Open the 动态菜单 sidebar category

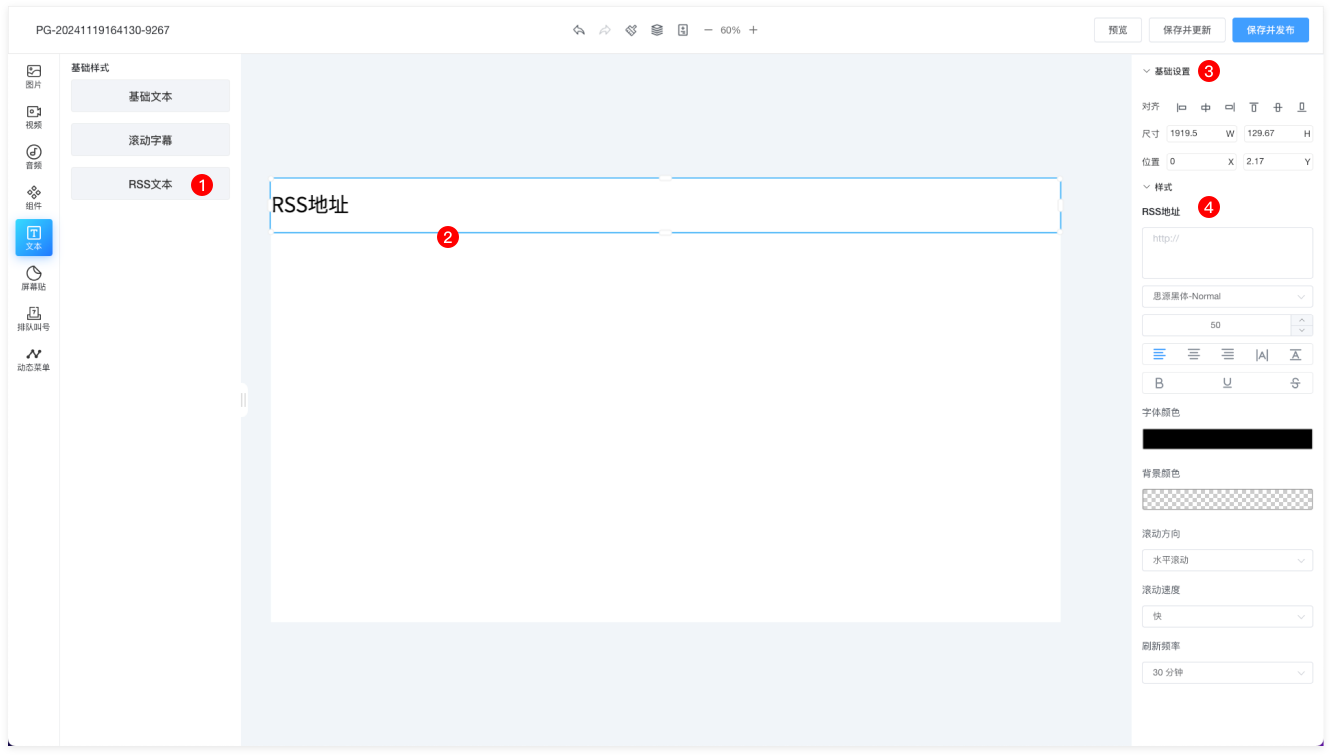(x=34, y=359)
